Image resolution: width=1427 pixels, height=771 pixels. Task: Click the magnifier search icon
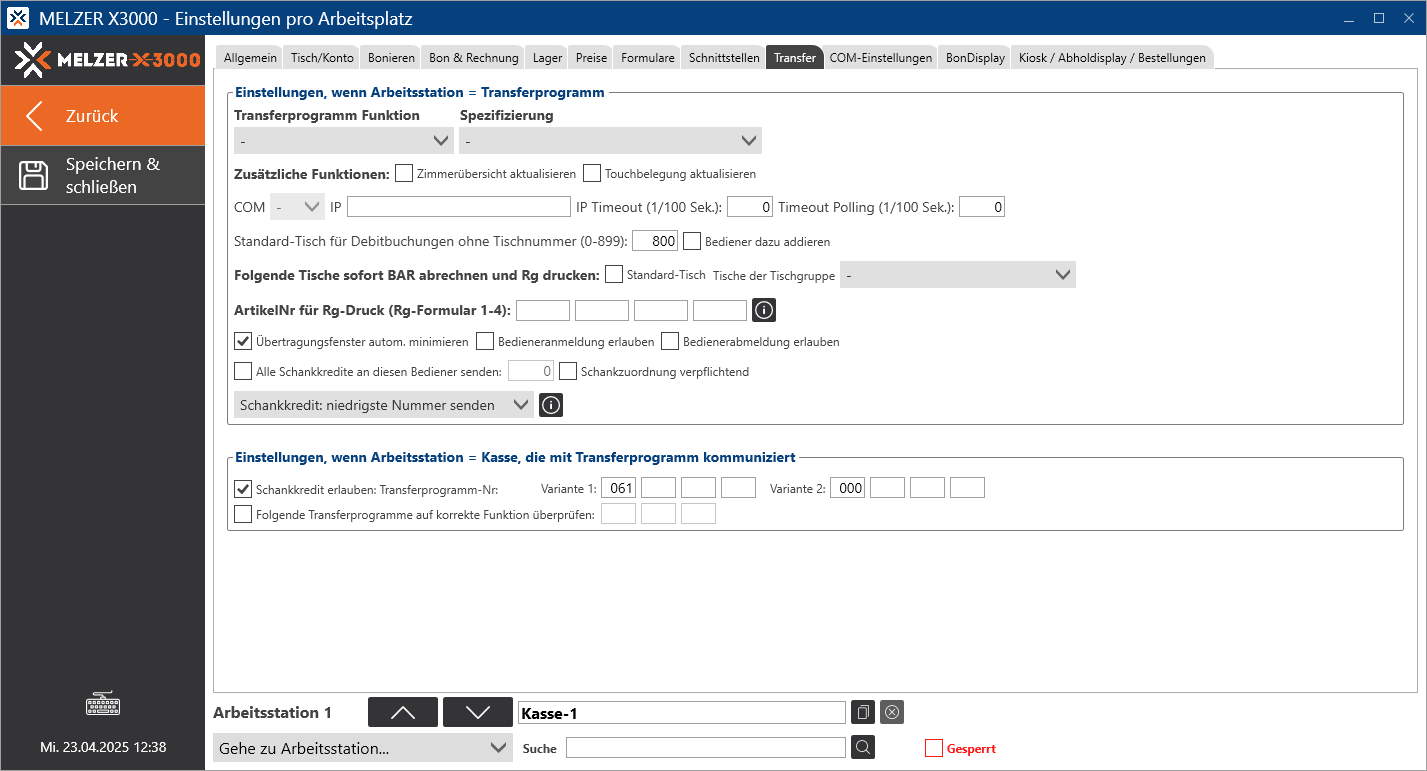click(x=864, y=747)
